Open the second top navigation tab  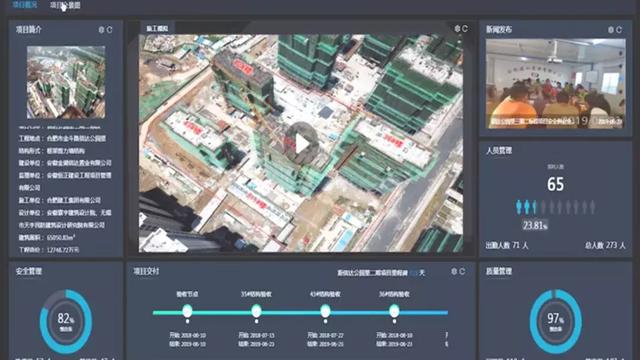[65, 5]
